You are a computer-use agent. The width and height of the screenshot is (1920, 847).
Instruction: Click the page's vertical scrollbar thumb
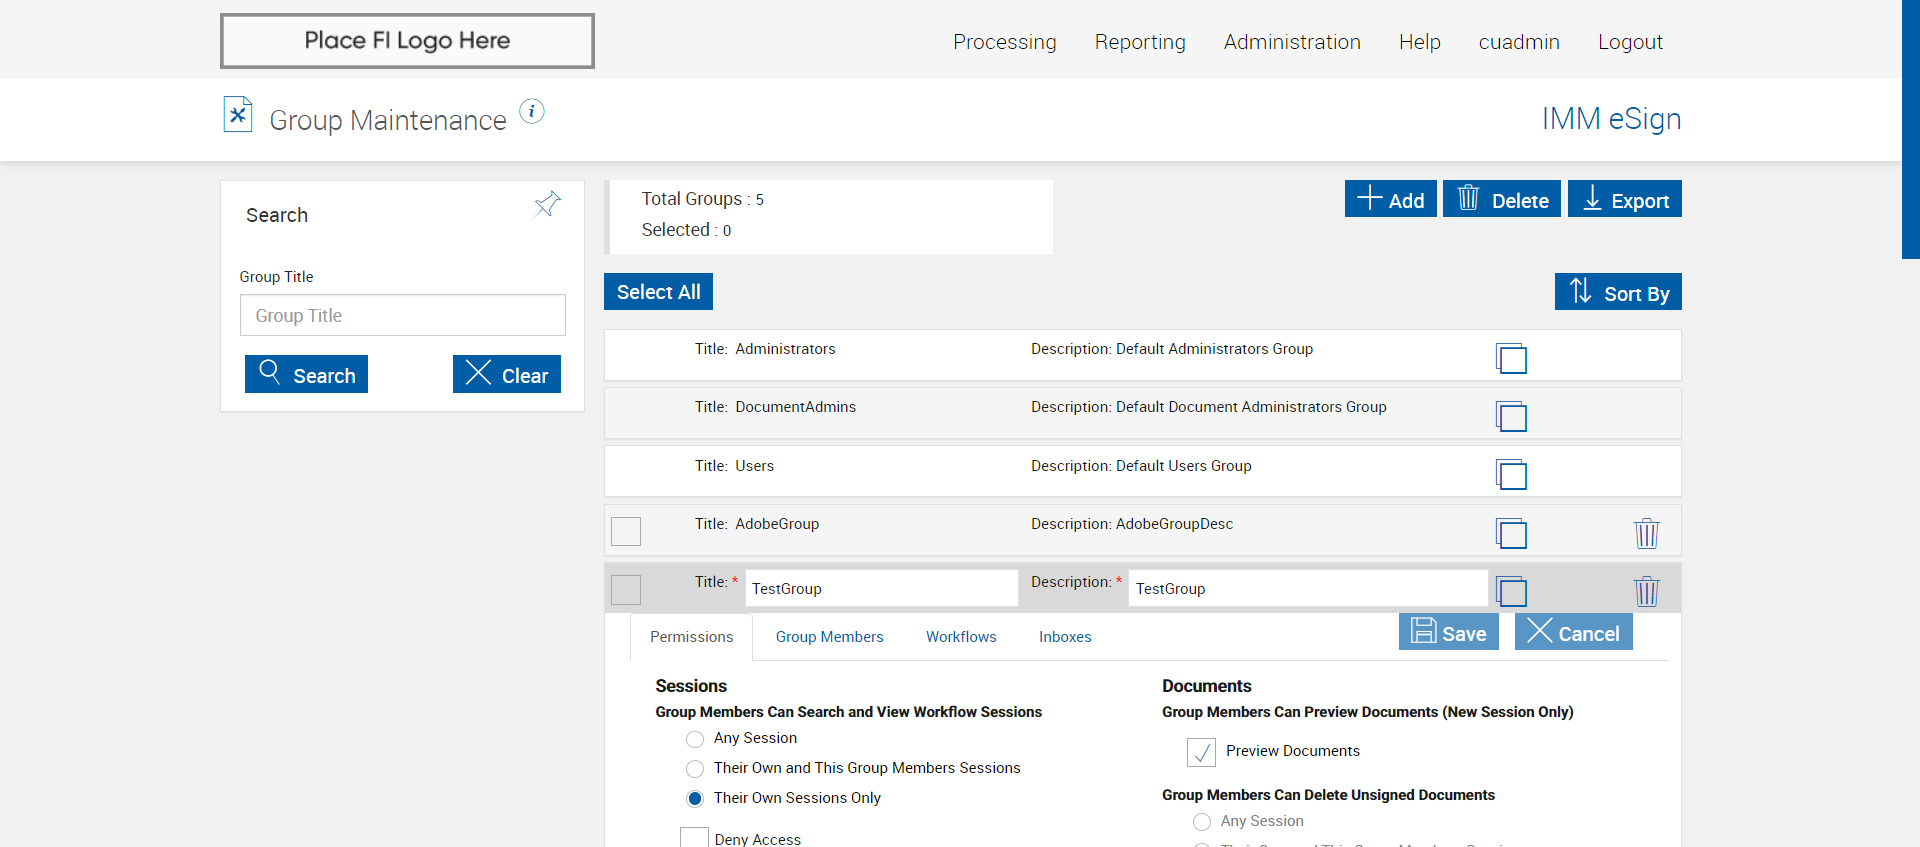(x=1910, y=130)
